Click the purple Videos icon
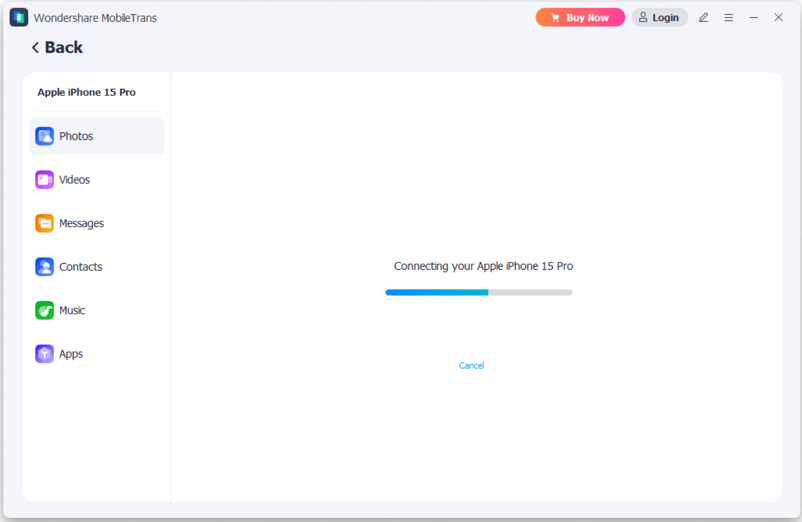The height and width of the screenshot is (522, 802). click(44, 180)
